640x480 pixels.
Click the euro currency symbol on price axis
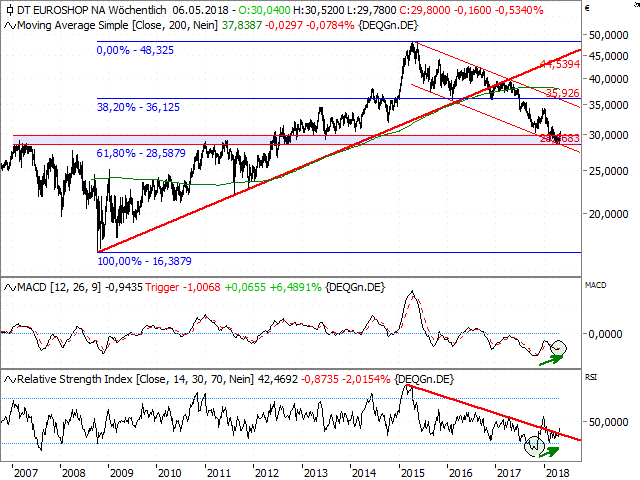coord(587,8)
